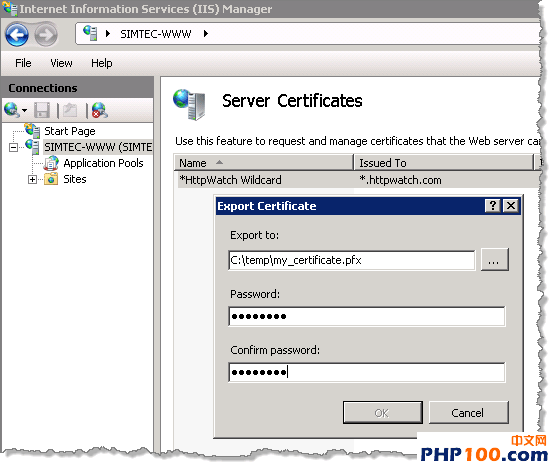The image size is (553, 466).
Task: Click the Server Certificates feature icon
Action: (x=189, y=104)
